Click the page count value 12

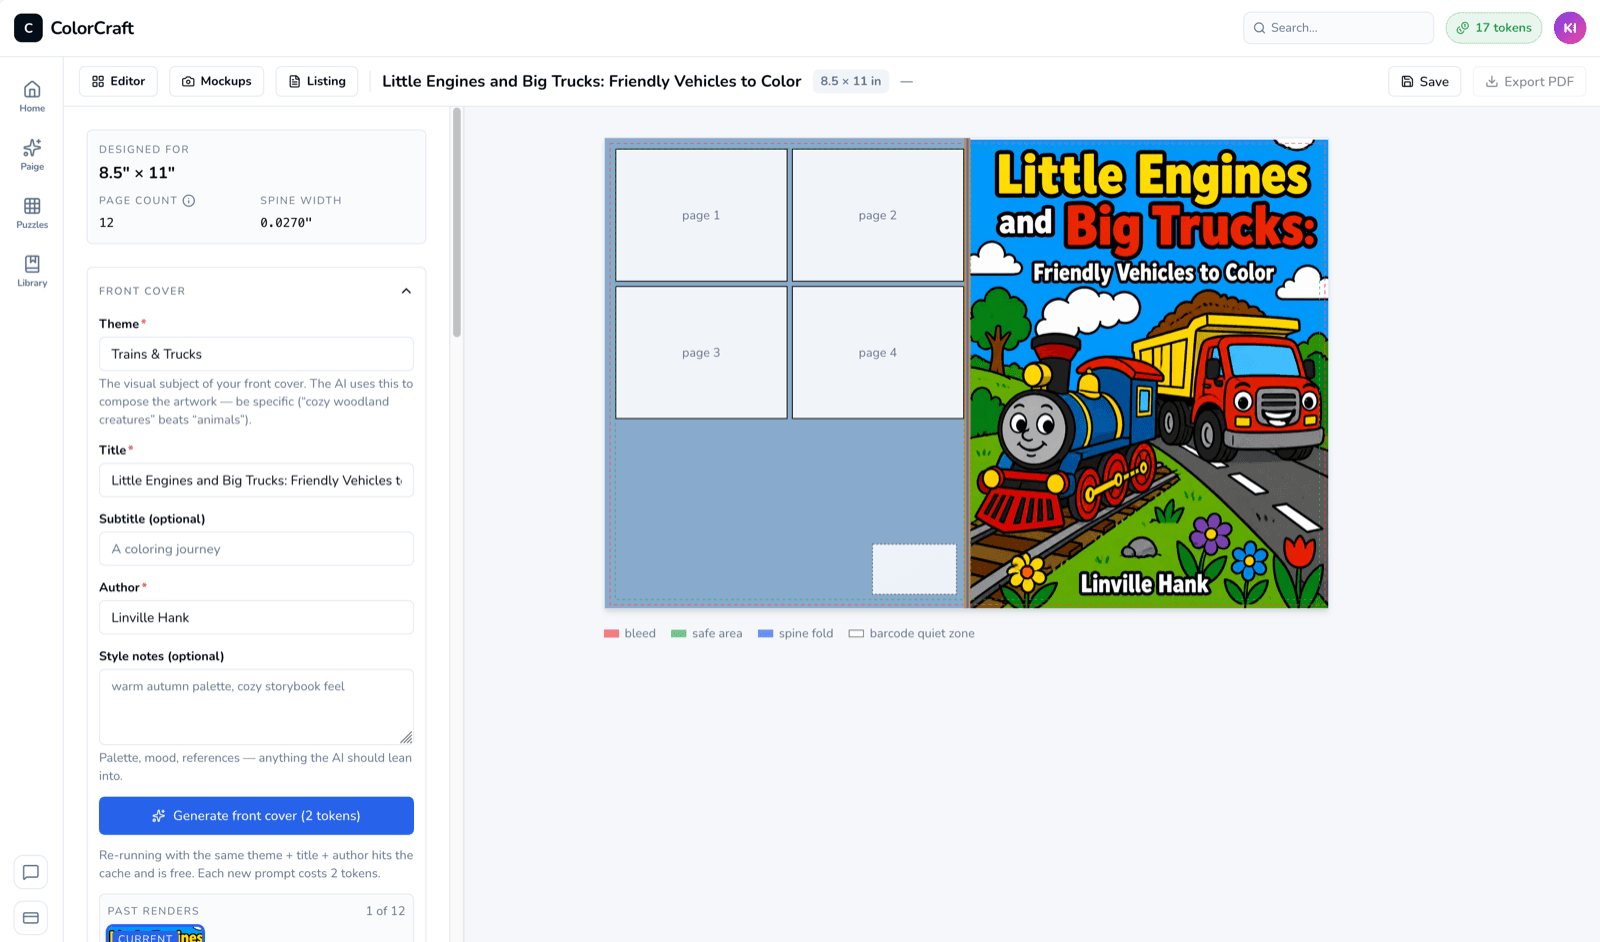[106, 223]
